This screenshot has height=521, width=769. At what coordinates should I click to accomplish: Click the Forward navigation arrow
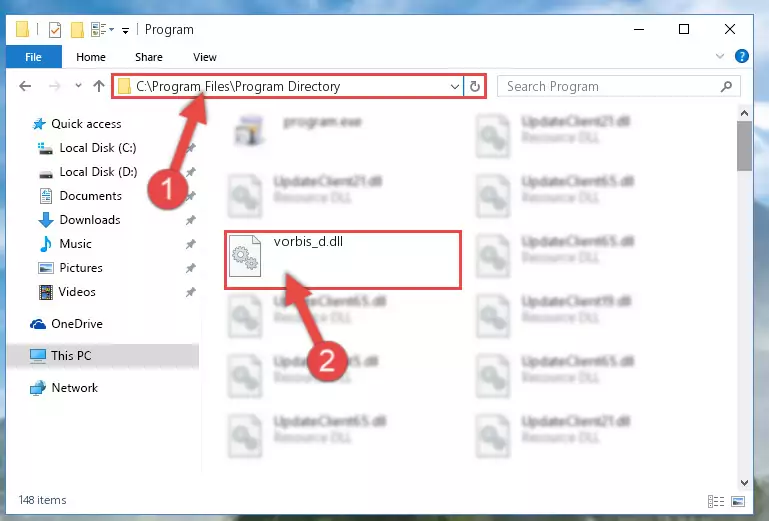[x=54, y=86]
